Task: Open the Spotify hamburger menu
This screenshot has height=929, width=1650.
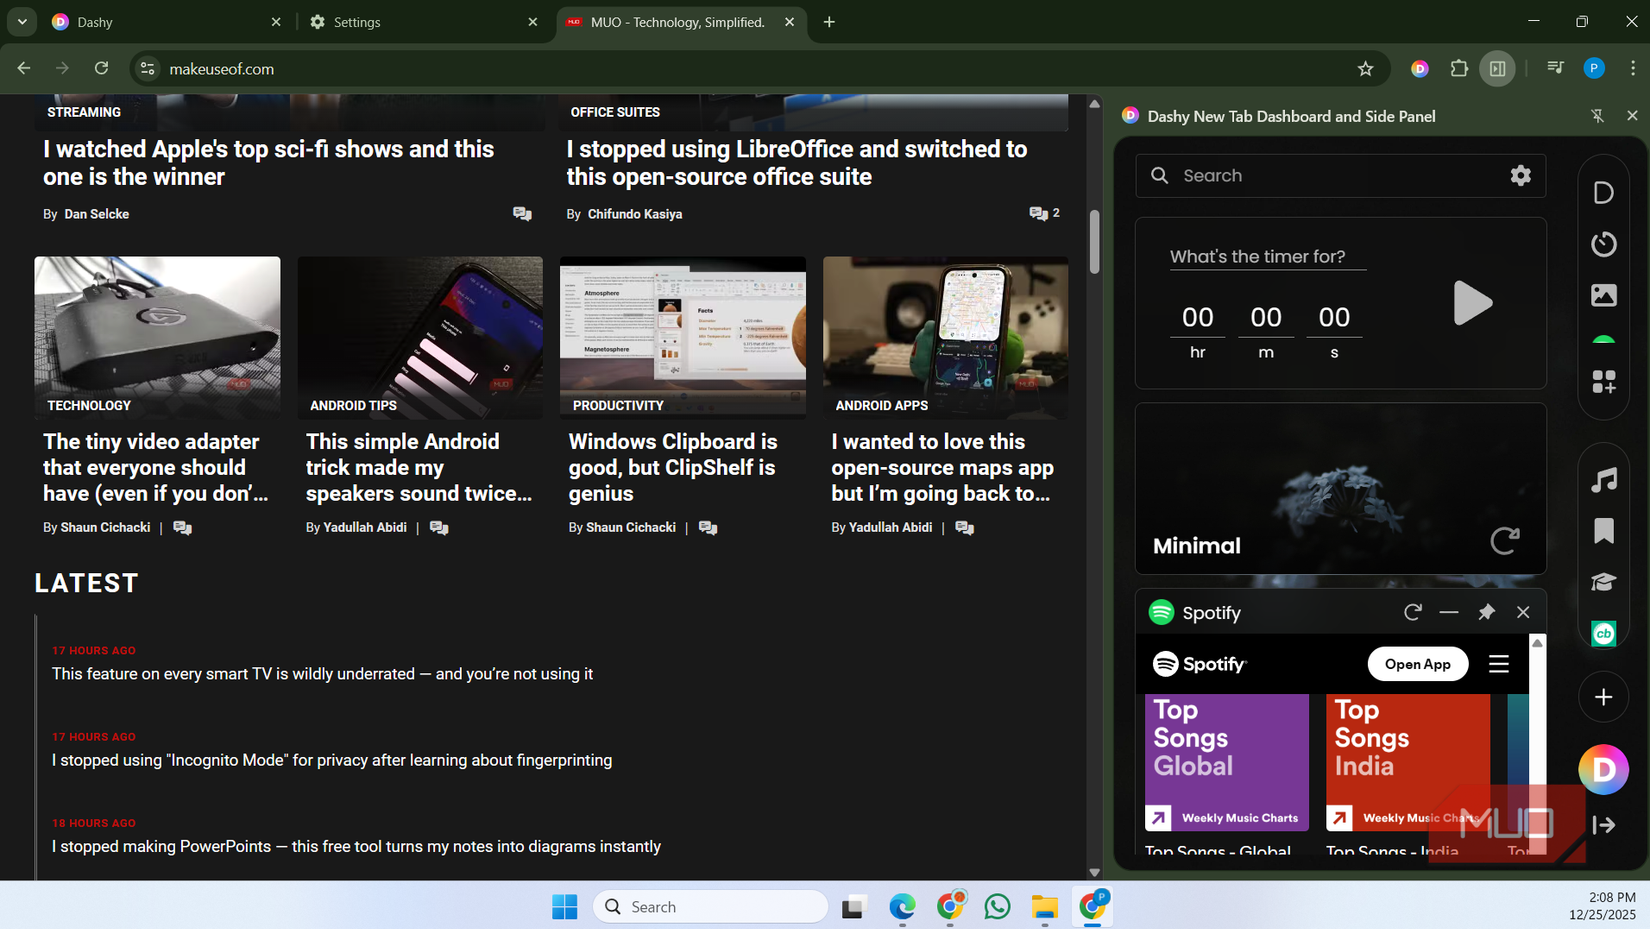Action: [x=1499, y=663]
